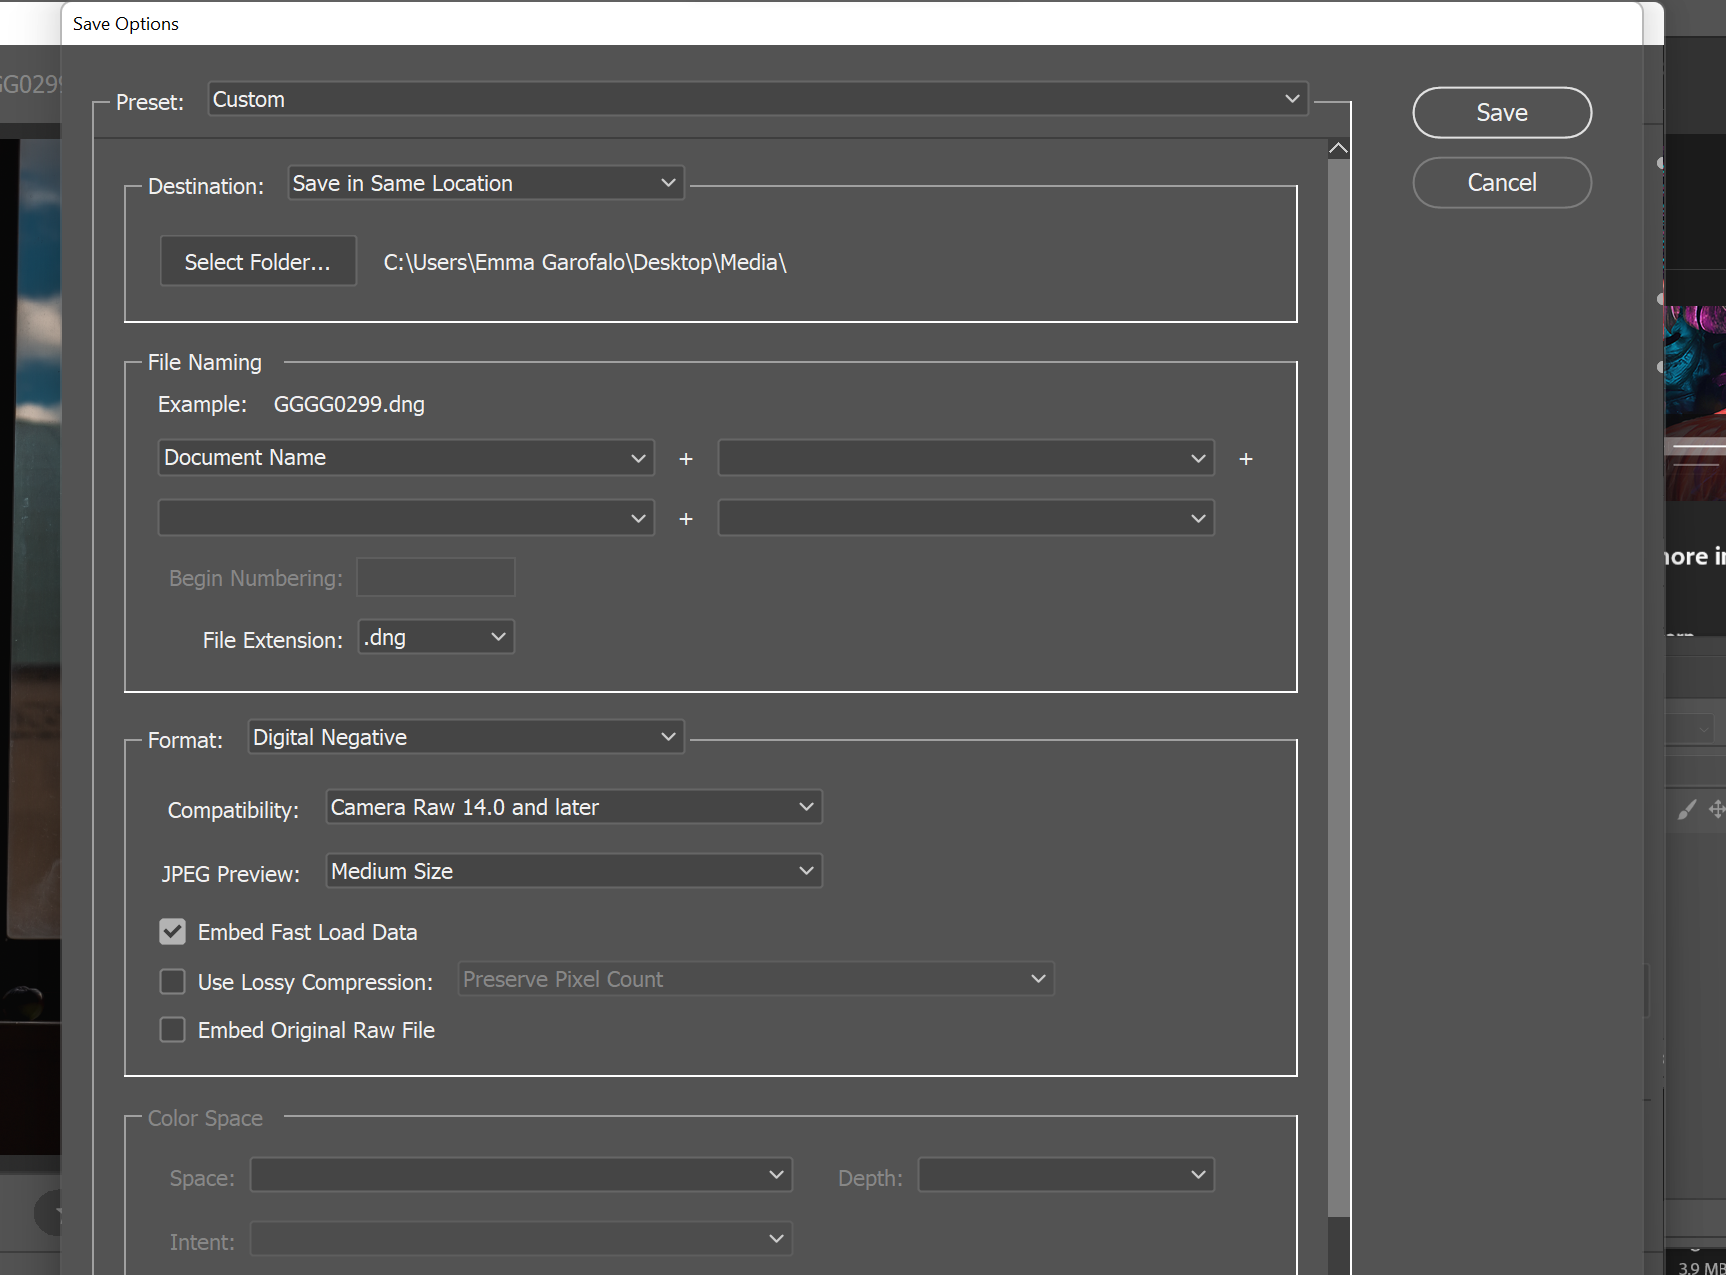Click the Save button

pos(1501,113)
